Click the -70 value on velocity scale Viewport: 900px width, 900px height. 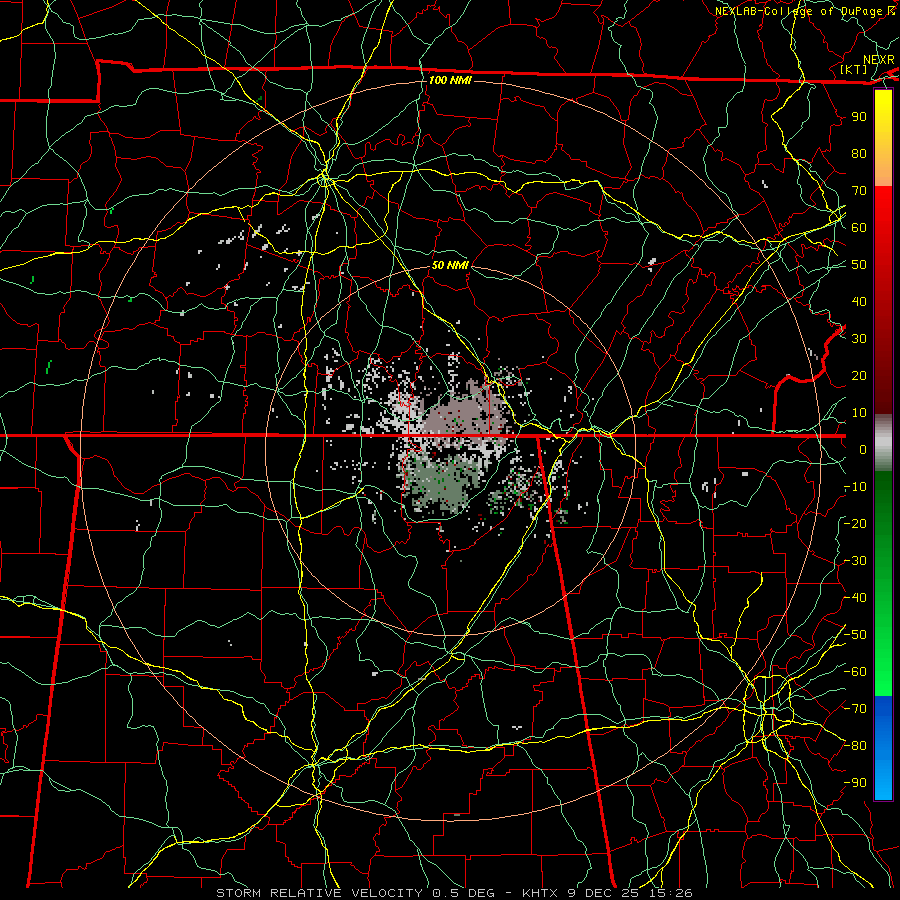pyautogui.click(x=855, y=709)
